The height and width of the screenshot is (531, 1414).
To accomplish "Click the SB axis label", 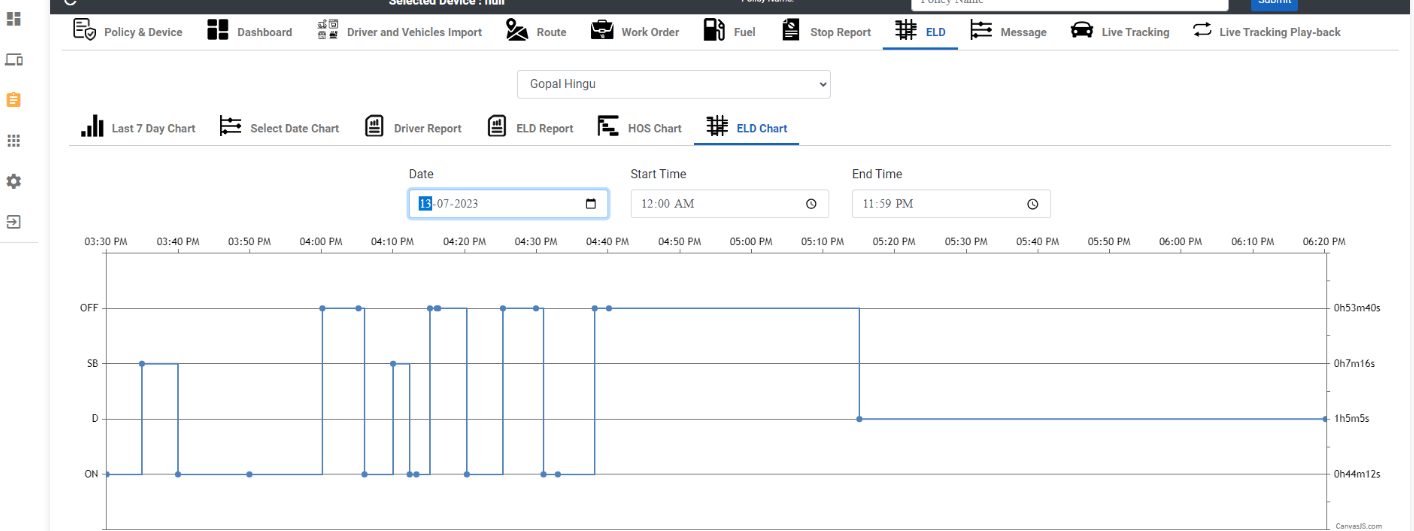I will (x=93, y=364).
